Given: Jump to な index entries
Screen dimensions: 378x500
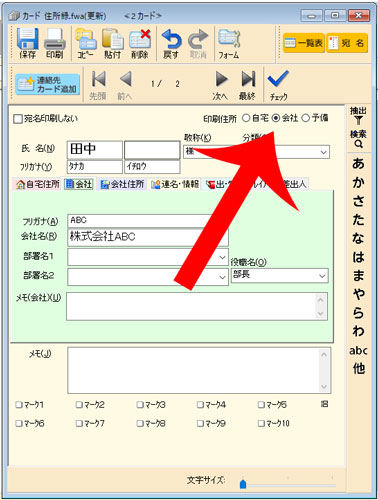Looking at the screenshot, I should click(358, 238).
